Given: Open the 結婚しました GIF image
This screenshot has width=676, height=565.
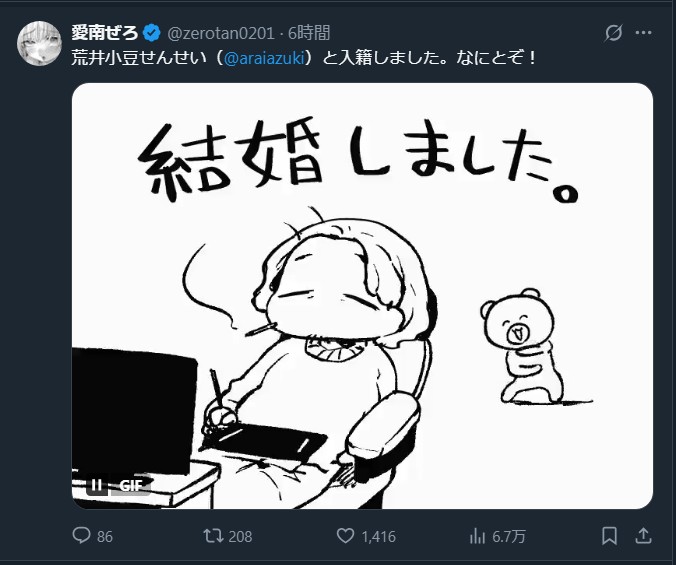Looking at the screenshot, I should tap(362, 296).
